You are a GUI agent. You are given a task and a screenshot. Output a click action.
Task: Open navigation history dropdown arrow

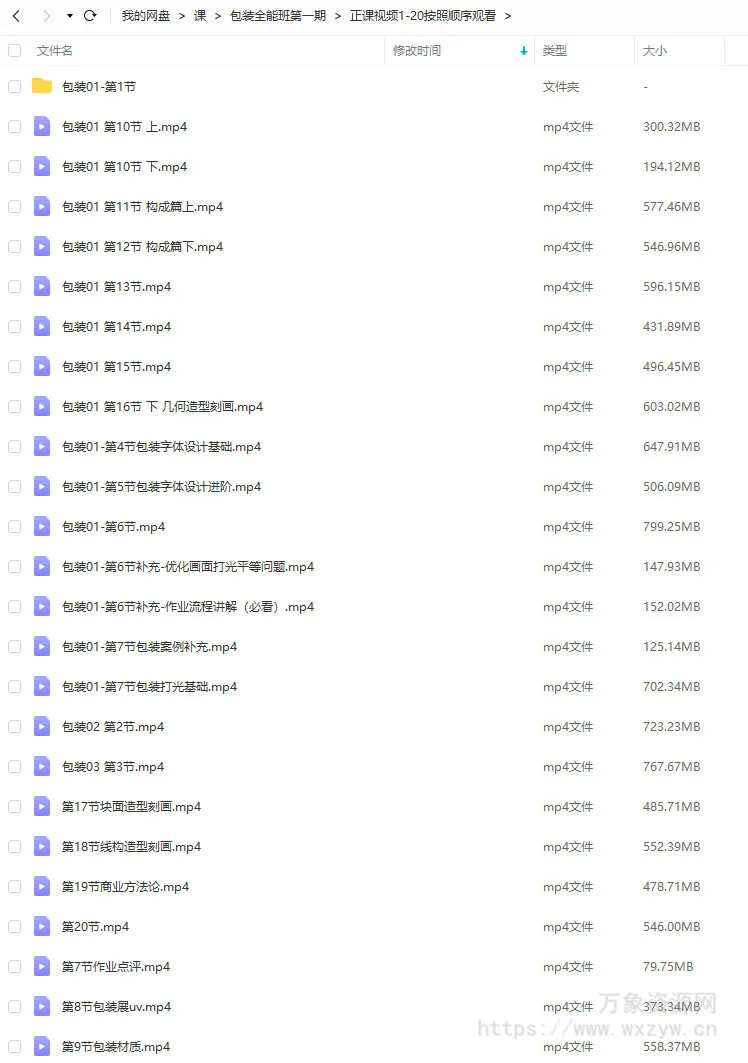[x=70, y=16]
